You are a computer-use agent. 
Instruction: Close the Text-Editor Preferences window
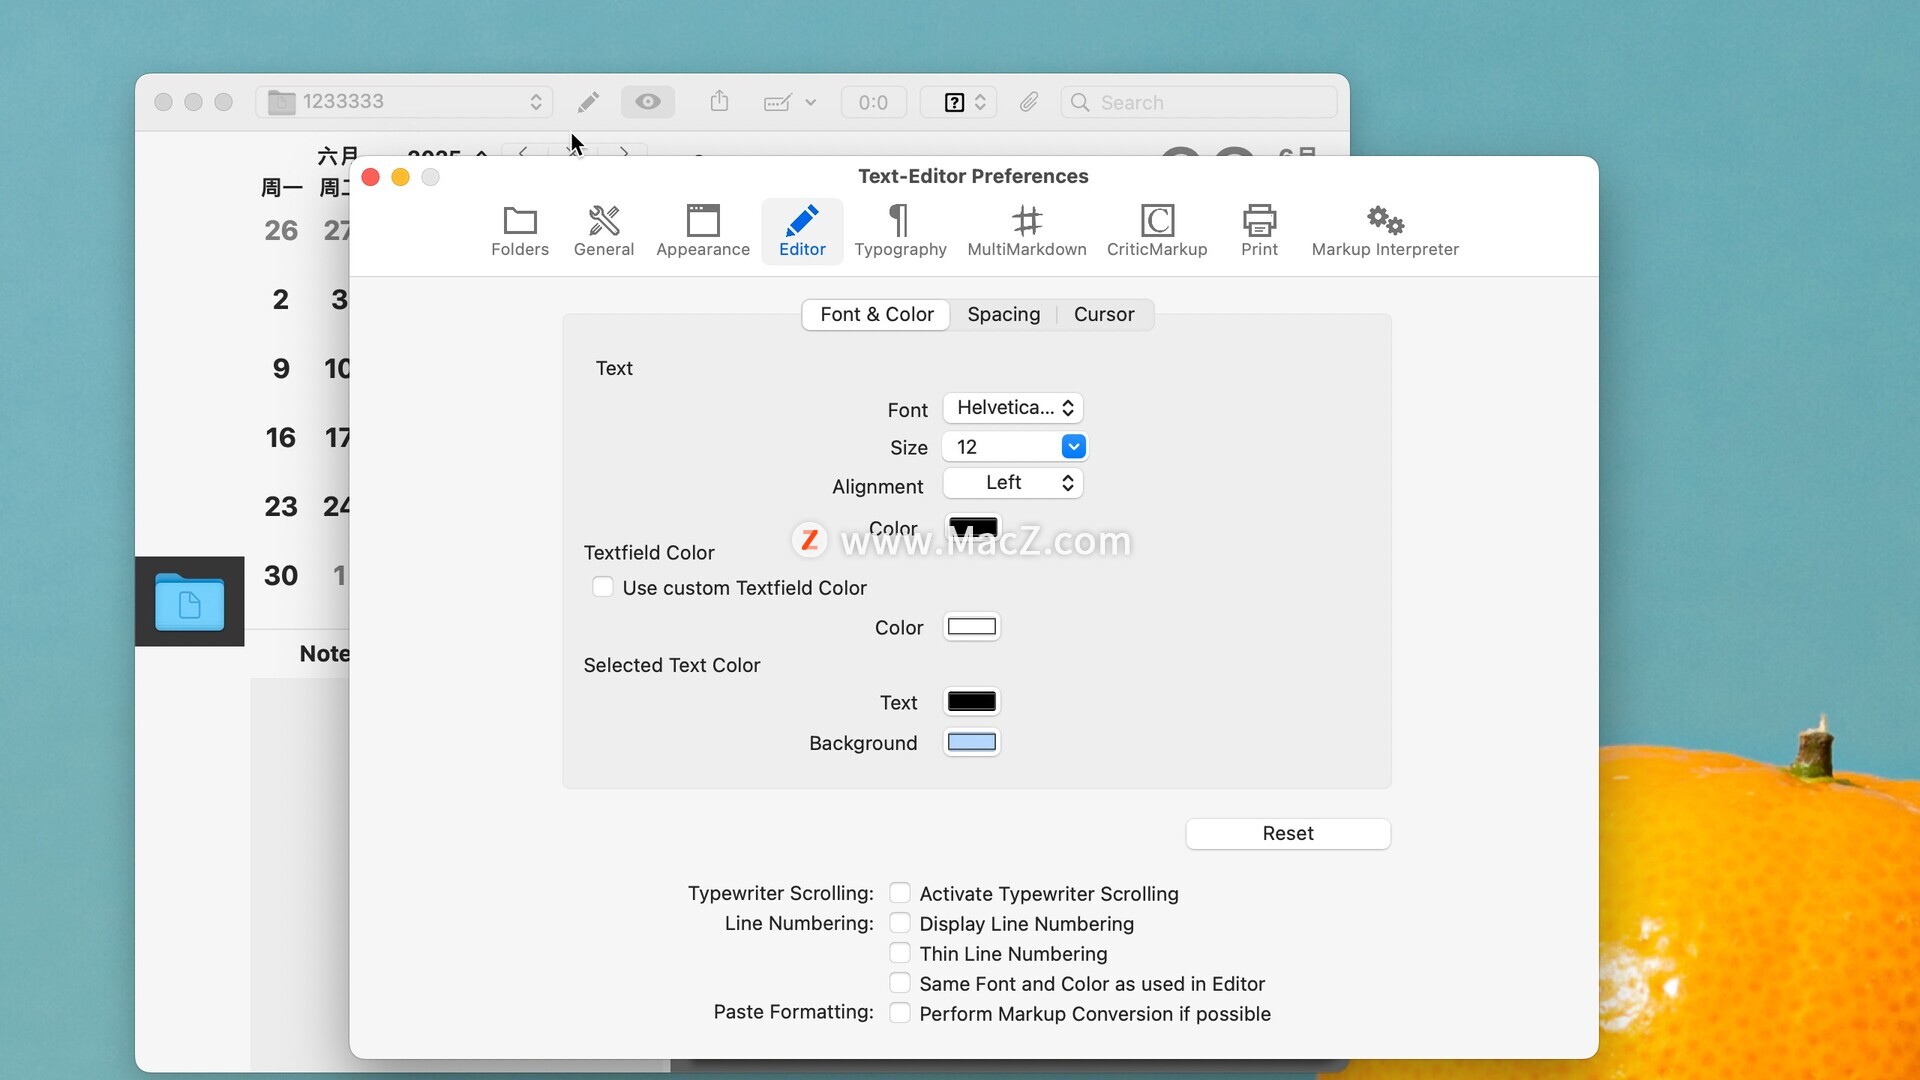coord(370,177)
